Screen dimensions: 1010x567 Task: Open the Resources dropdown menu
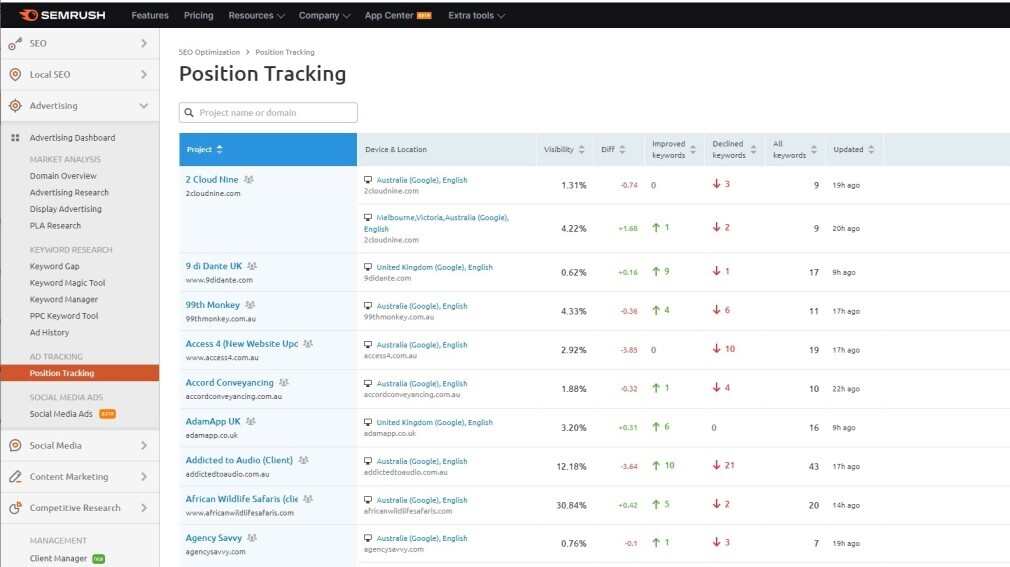coord(256,15)
